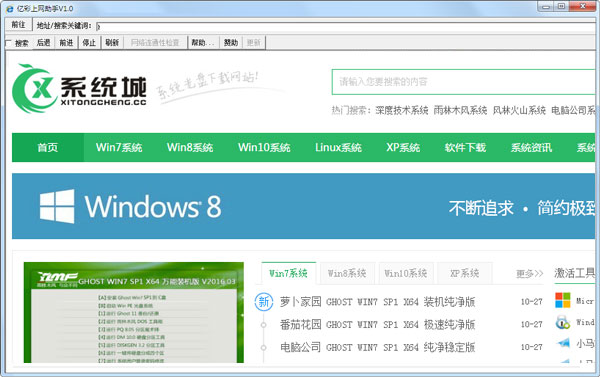
Task: Open 番茄花园 GHOST WIN7 SP1 X64 极速纯净版
Action: tap(377, 325)
